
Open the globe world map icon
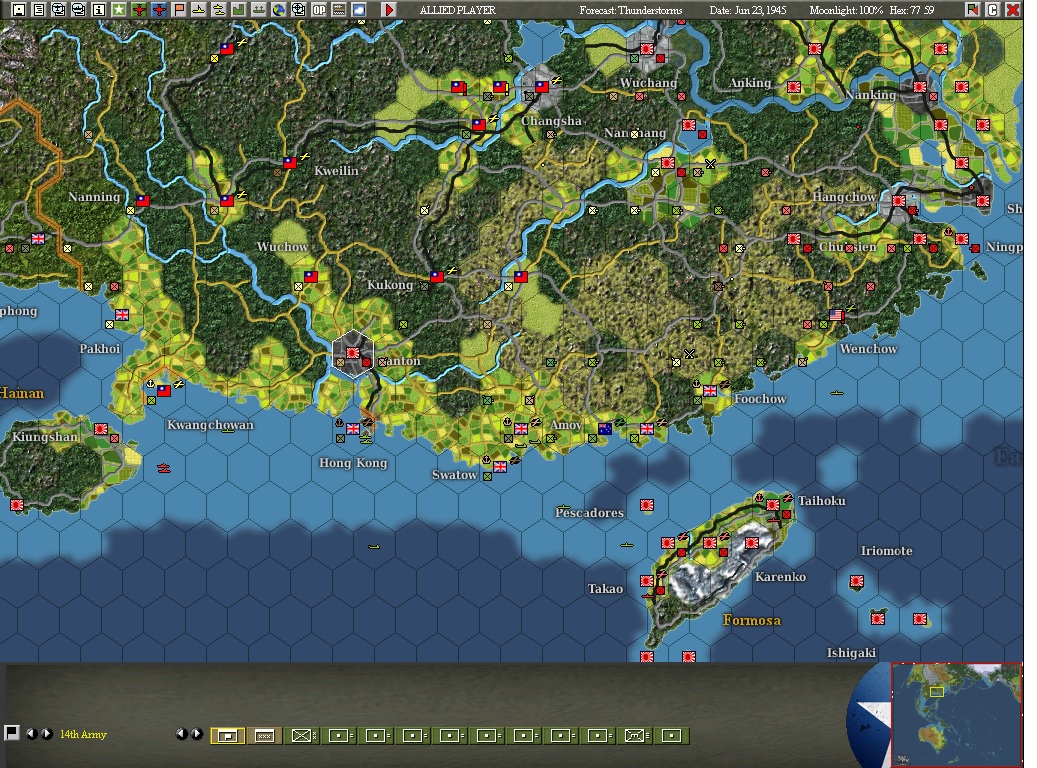tap(278, 9)
